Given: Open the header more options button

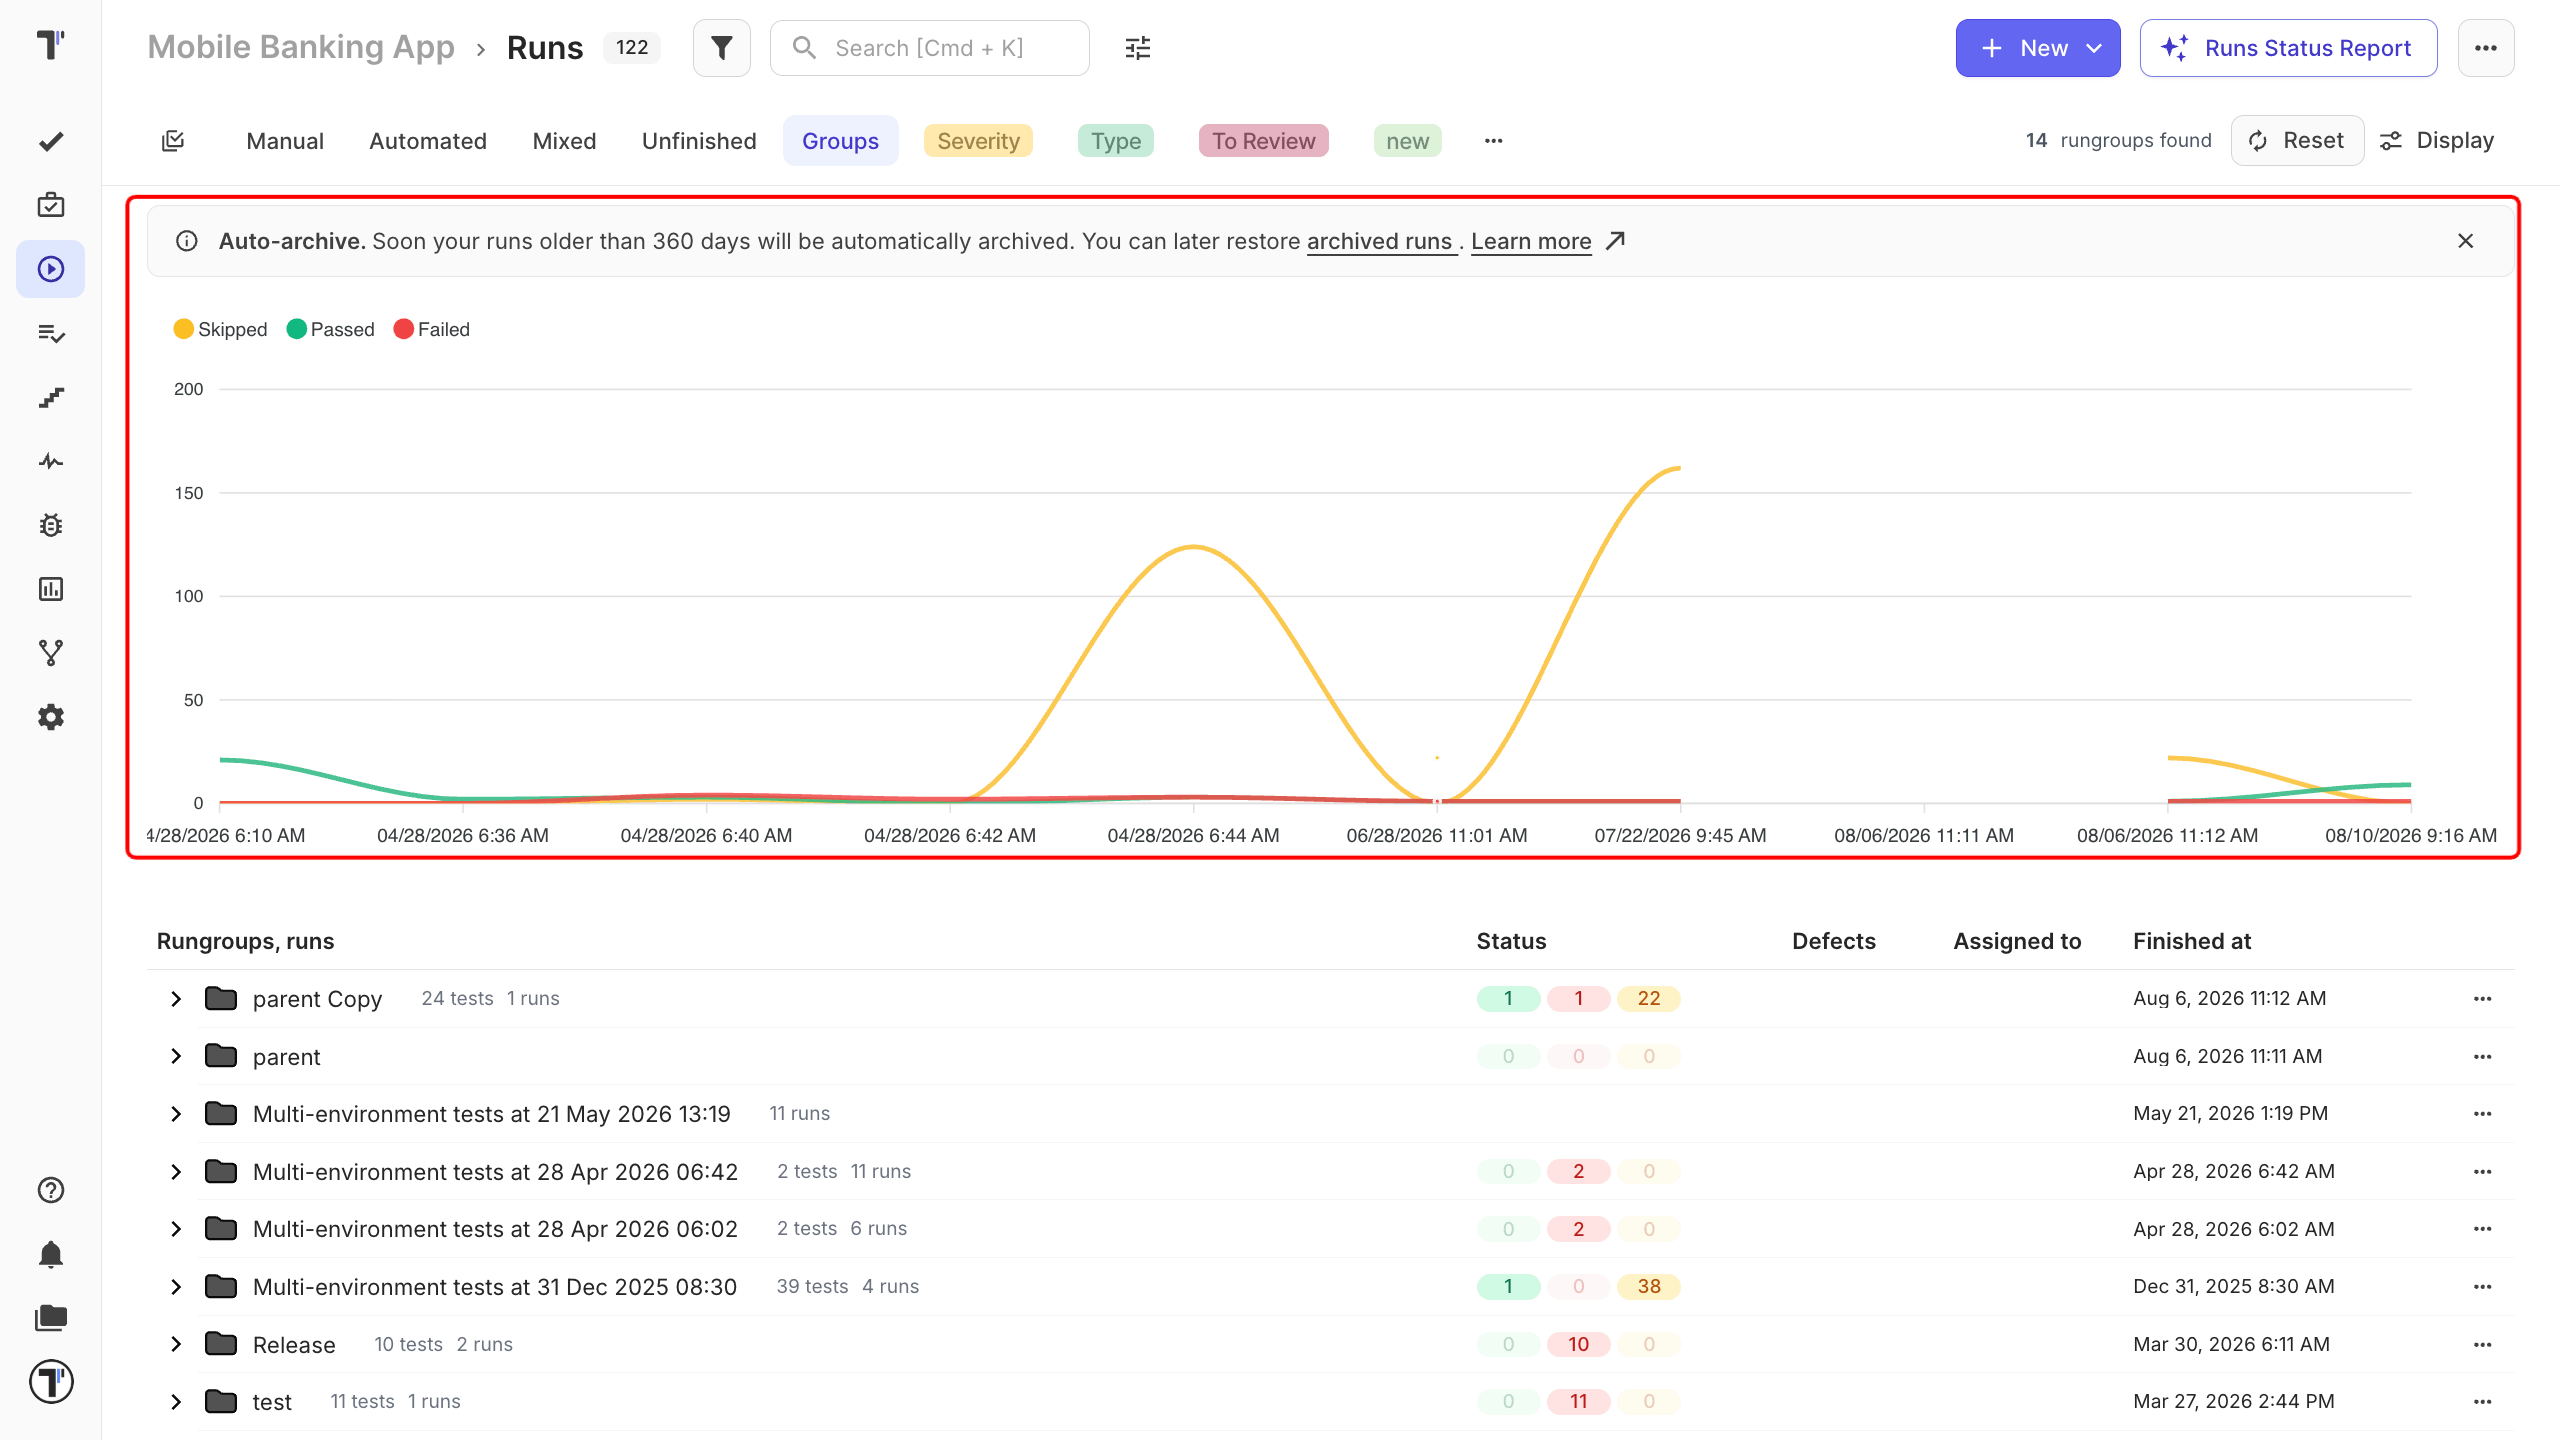Looking at the screenshot, I should pos(2486,48).
